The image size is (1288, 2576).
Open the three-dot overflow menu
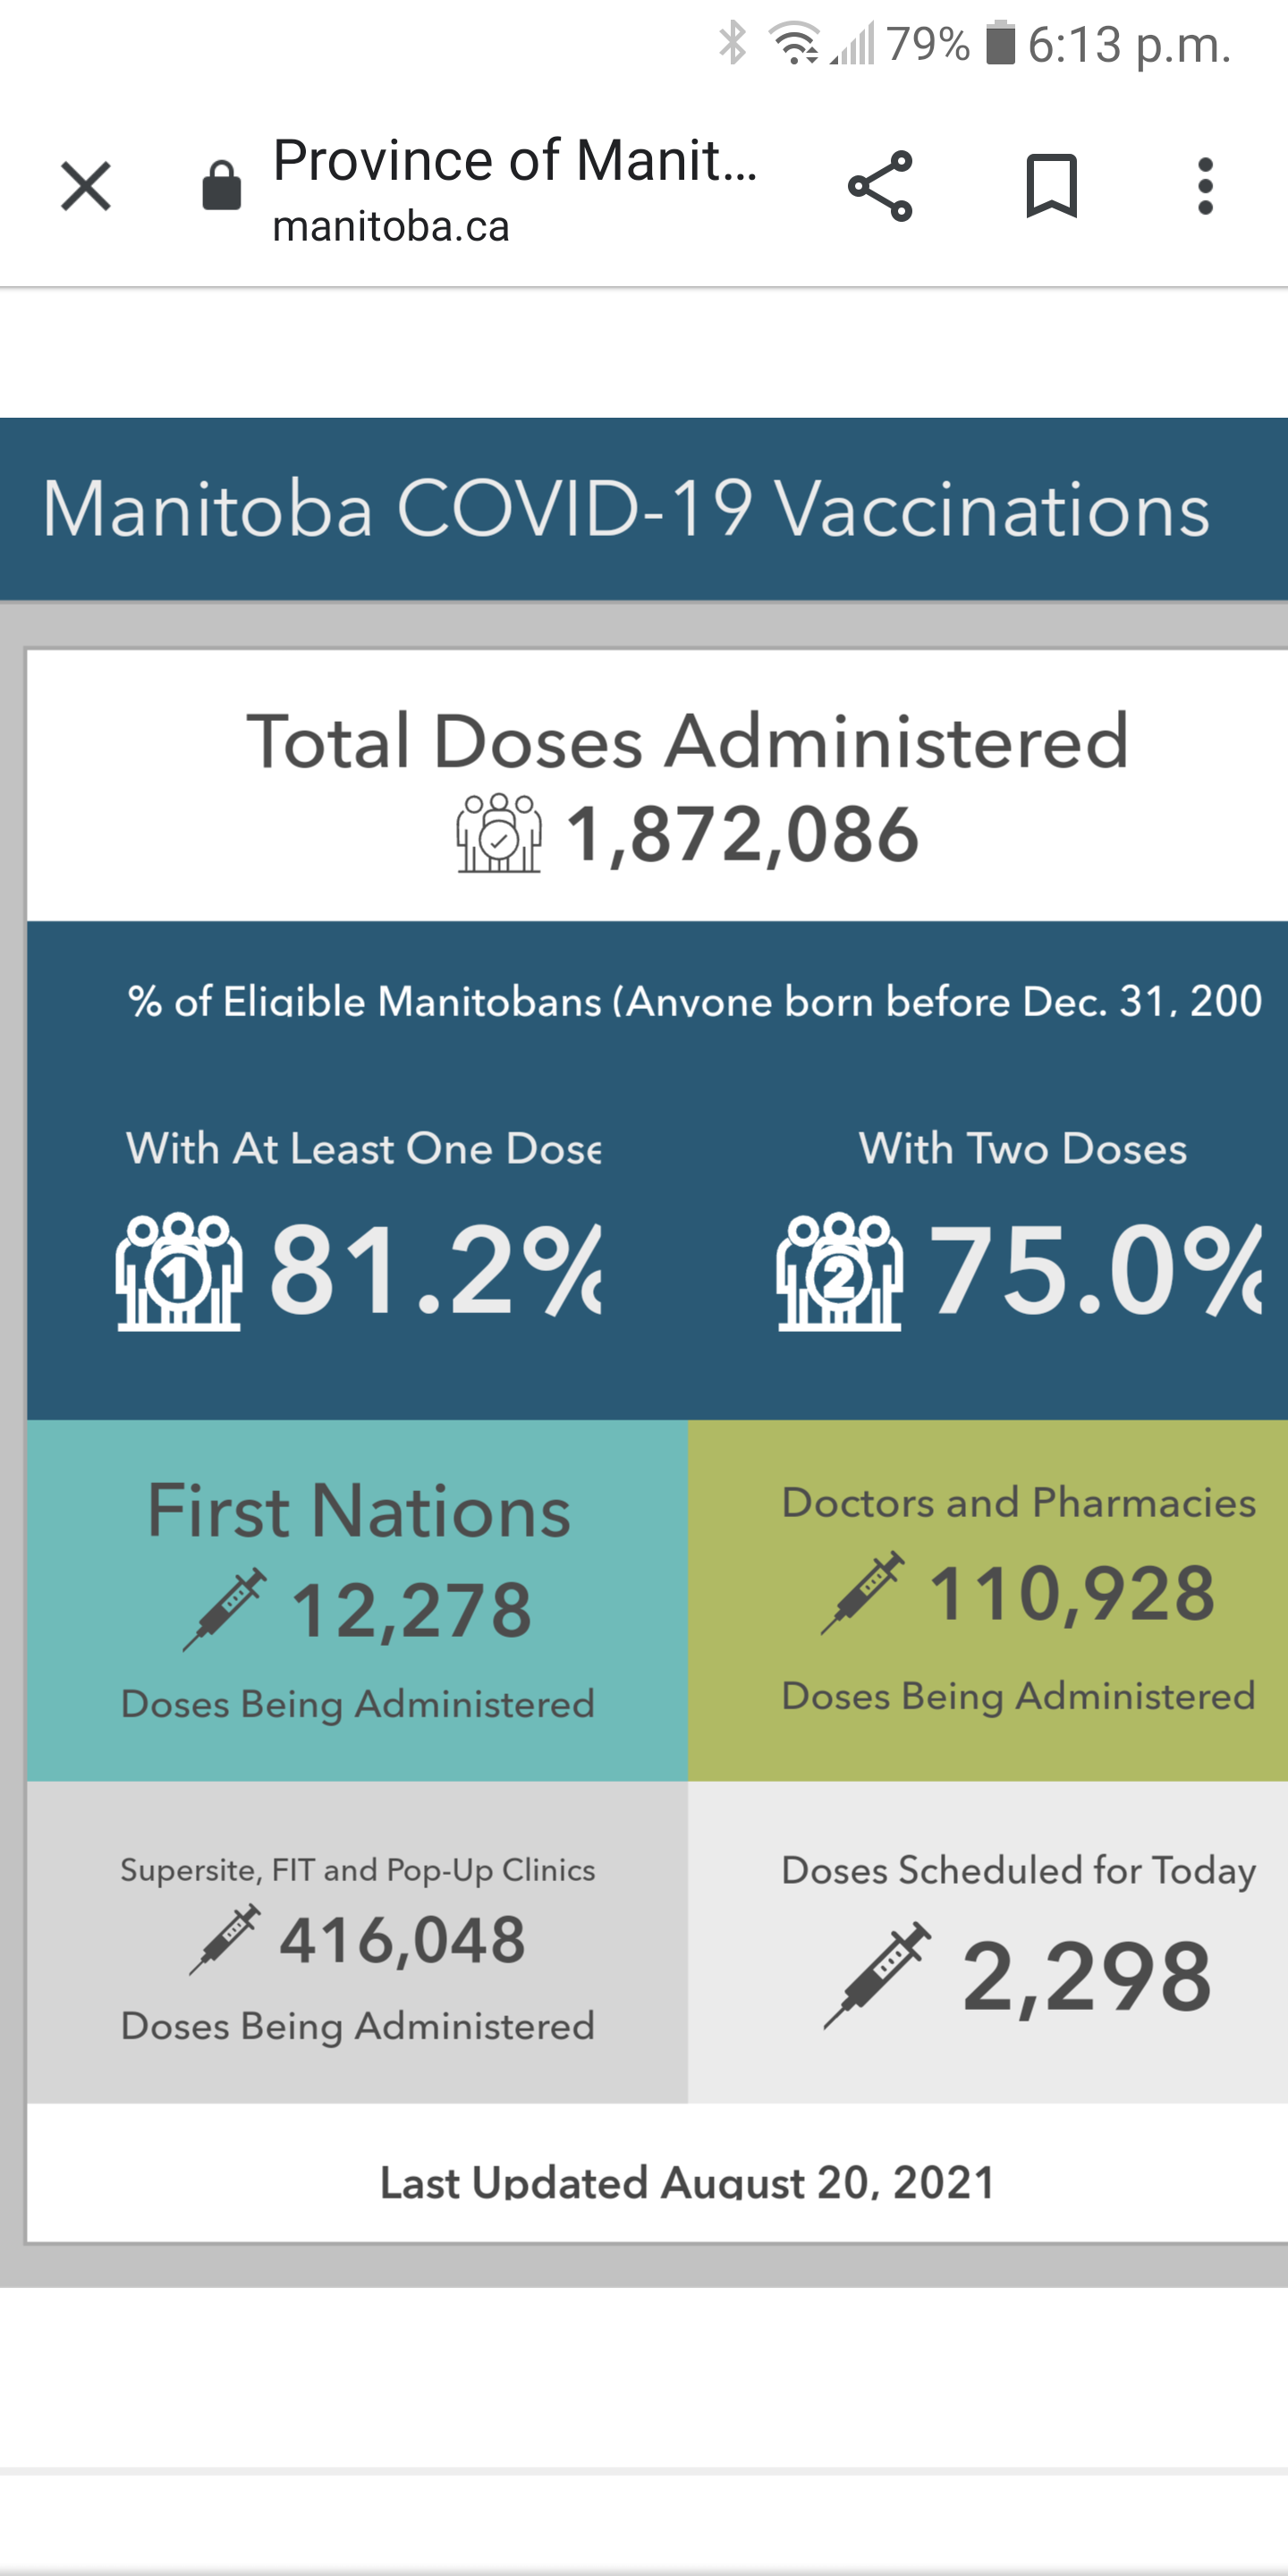1205,186
